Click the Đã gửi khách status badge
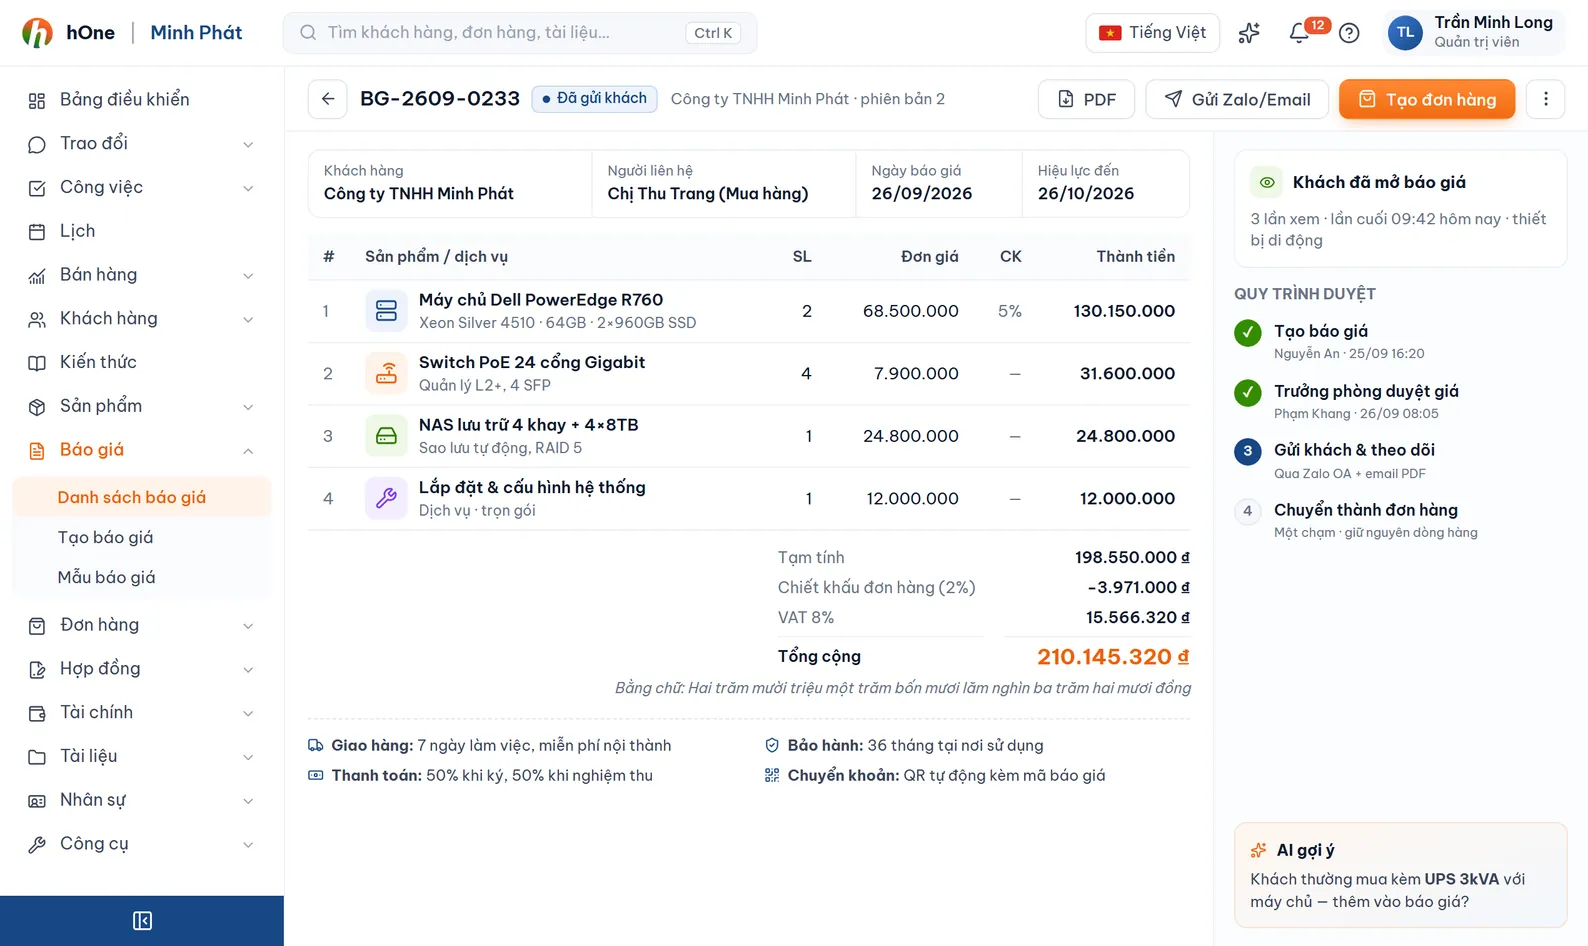Viewport: 1588px width, 946px height. [x=594, y=98]
